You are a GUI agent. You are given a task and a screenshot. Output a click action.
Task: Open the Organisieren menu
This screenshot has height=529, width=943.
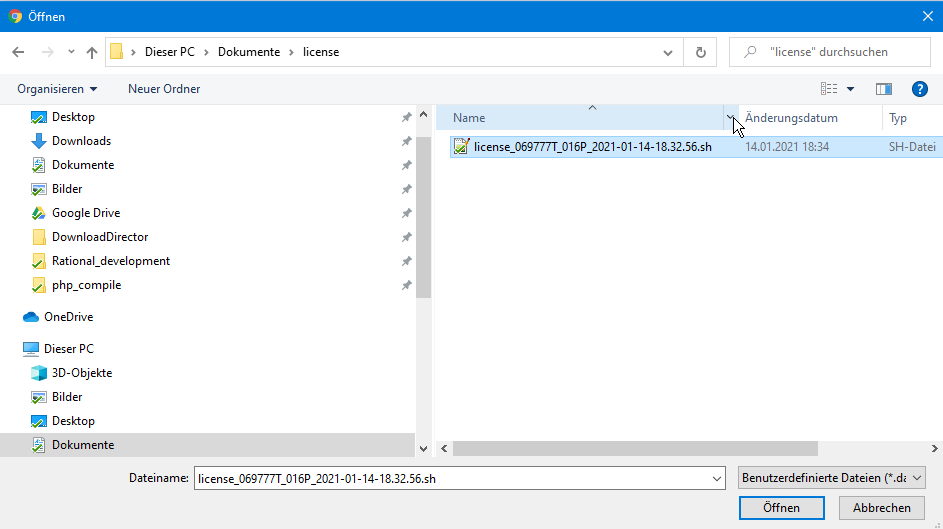point(57,89)
